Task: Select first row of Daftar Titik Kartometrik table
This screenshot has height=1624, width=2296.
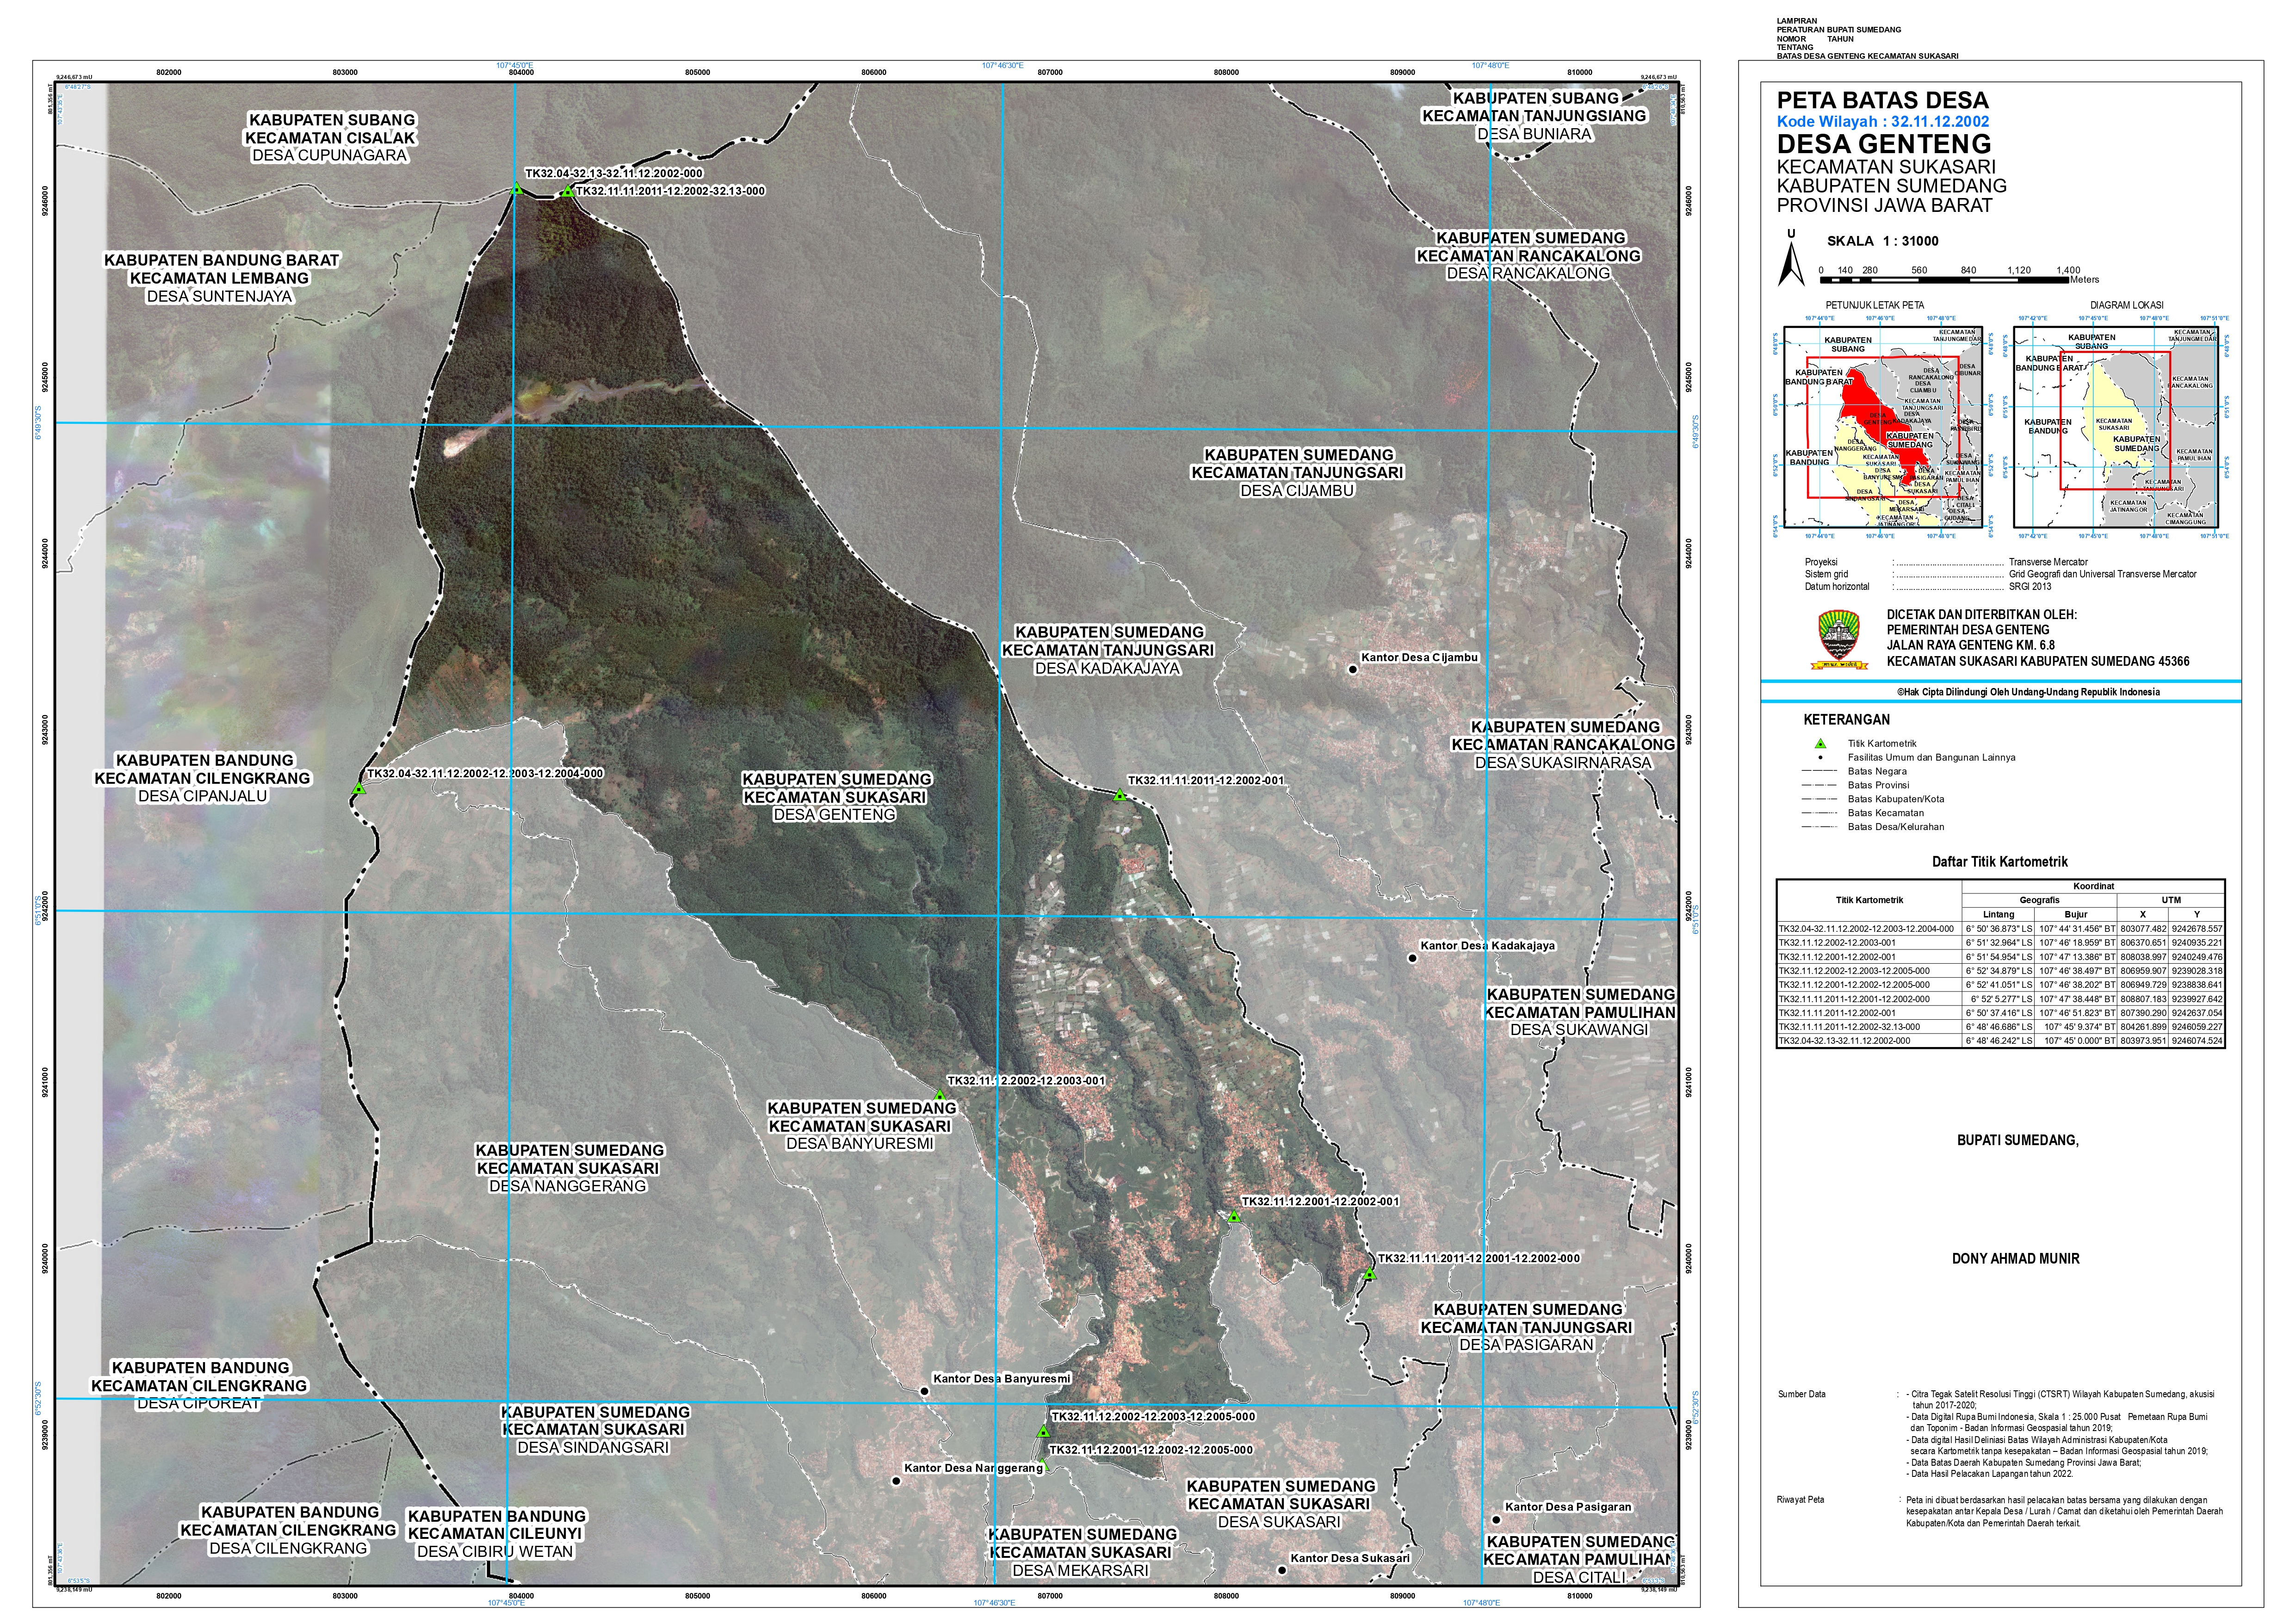Action: [2000, 928]
